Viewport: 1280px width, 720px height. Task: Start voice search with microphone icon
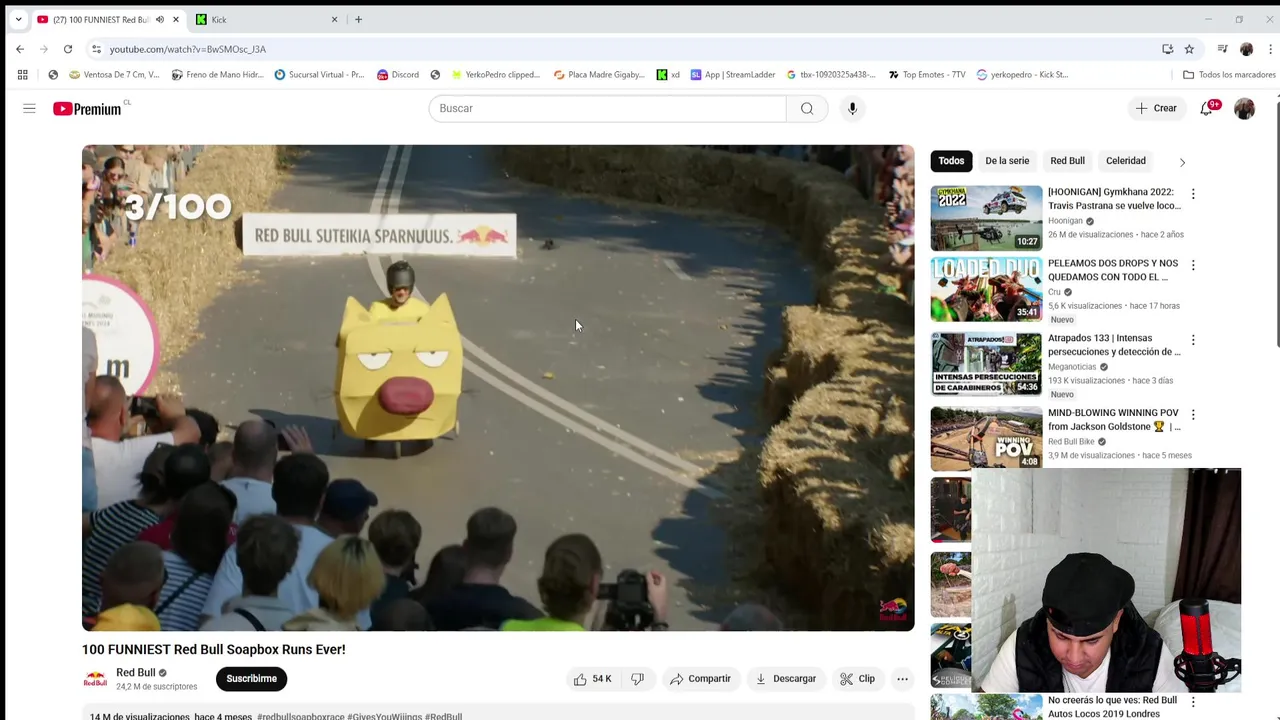[x=852, y=108]
